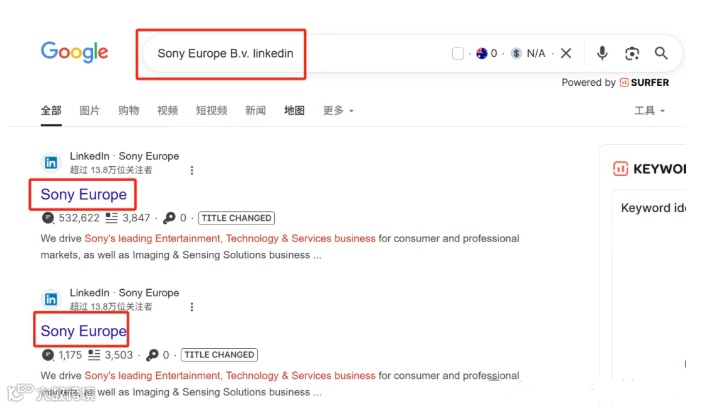Screen dimensions: 720x408
Task: Click keyword key icon in second result
Action: click(152, 355)
